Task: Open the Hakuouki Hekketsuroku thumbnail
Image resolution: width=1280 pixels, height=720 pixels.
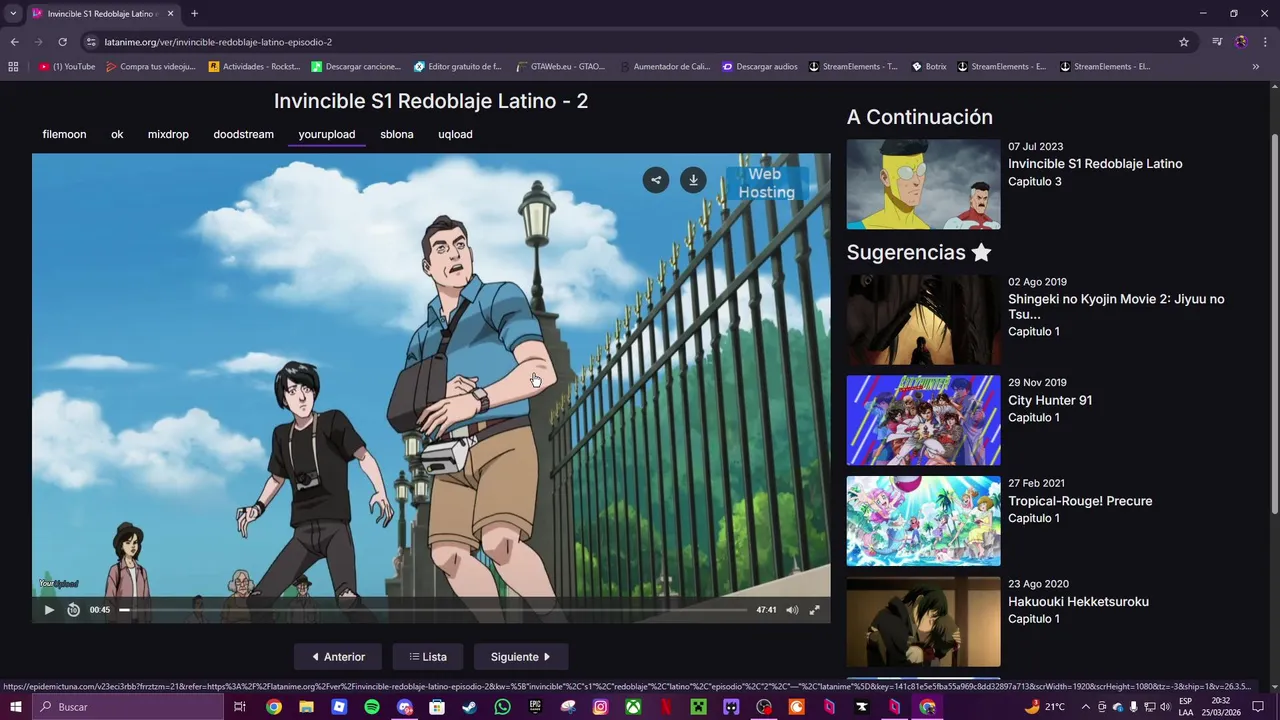Action: coord(923,622)
